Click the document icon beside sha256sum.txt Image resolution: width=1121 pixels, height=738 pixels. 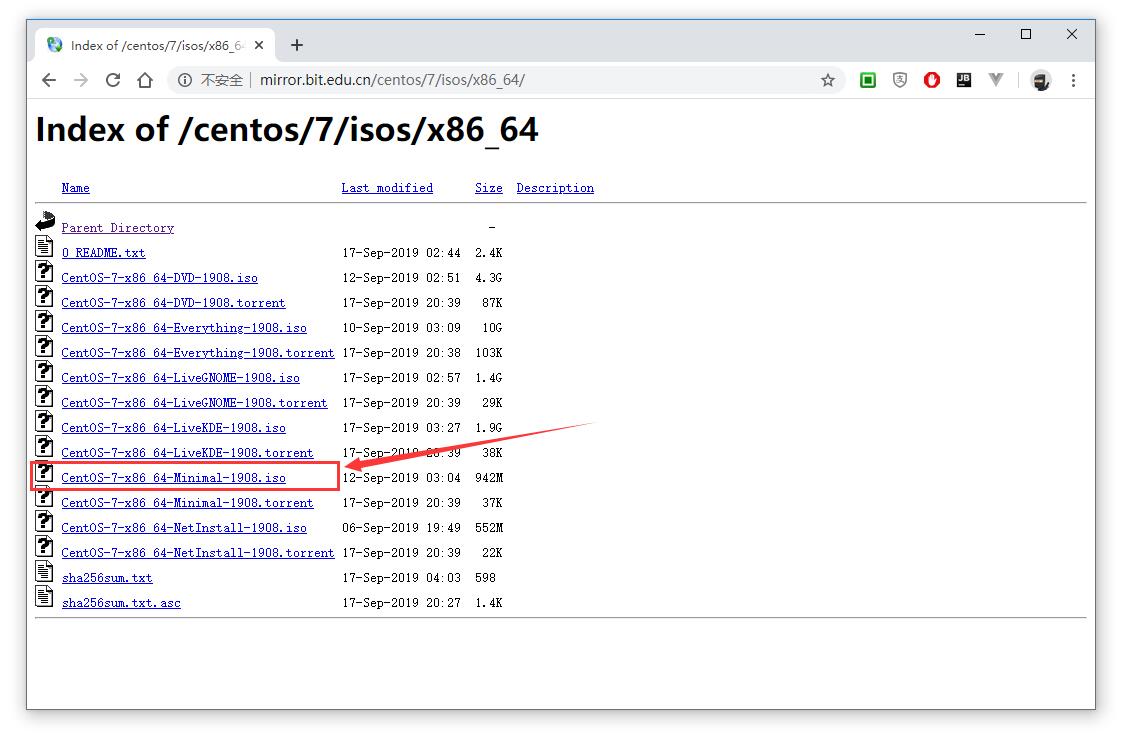(44, 571)
